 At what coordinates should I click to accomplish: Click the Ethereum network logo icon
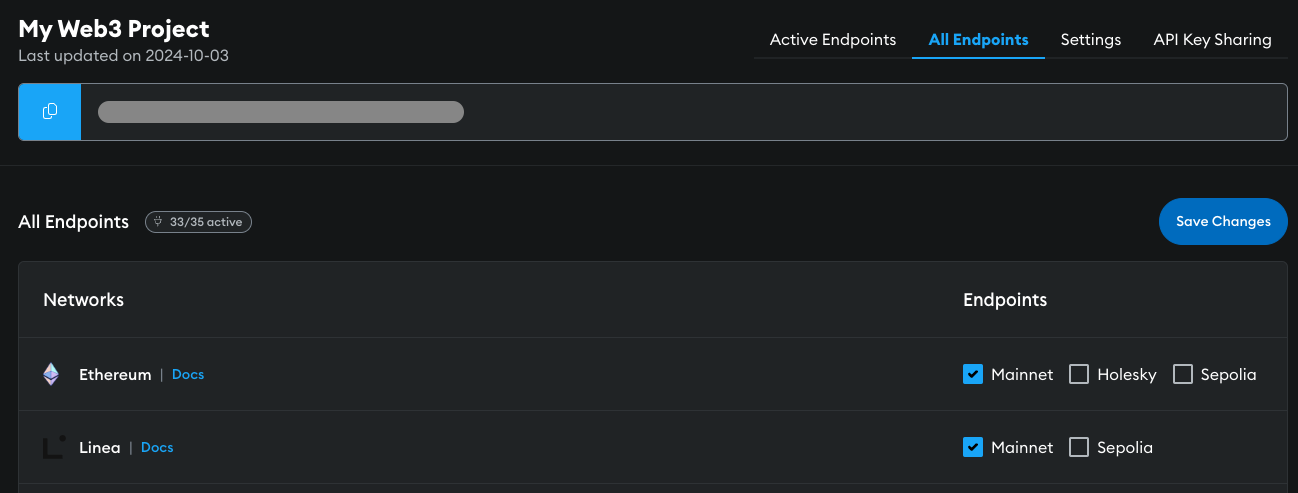click(x=51, y=375)
